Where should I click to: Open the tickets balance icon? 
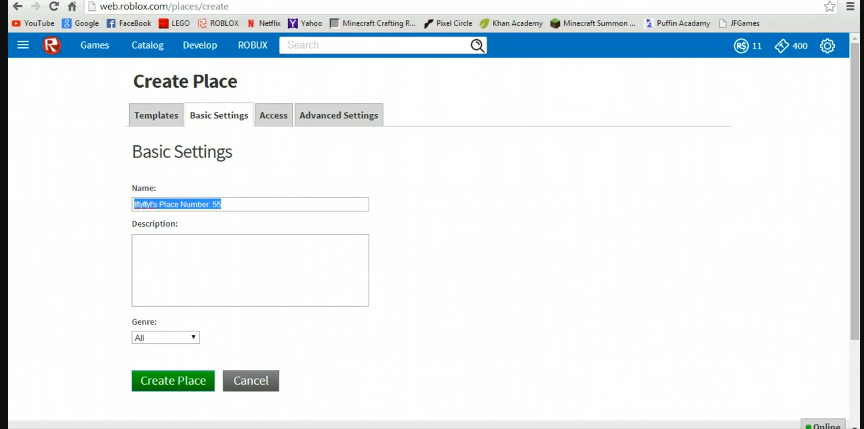[x=782, y=46]
